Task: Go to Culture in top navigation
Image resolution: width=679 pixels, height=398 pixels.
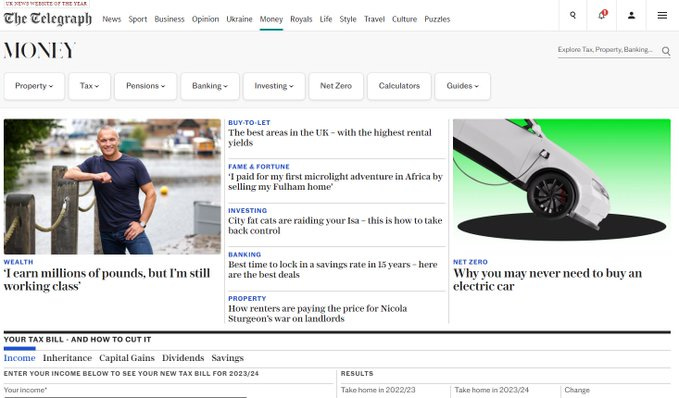Action: (404, 19)
